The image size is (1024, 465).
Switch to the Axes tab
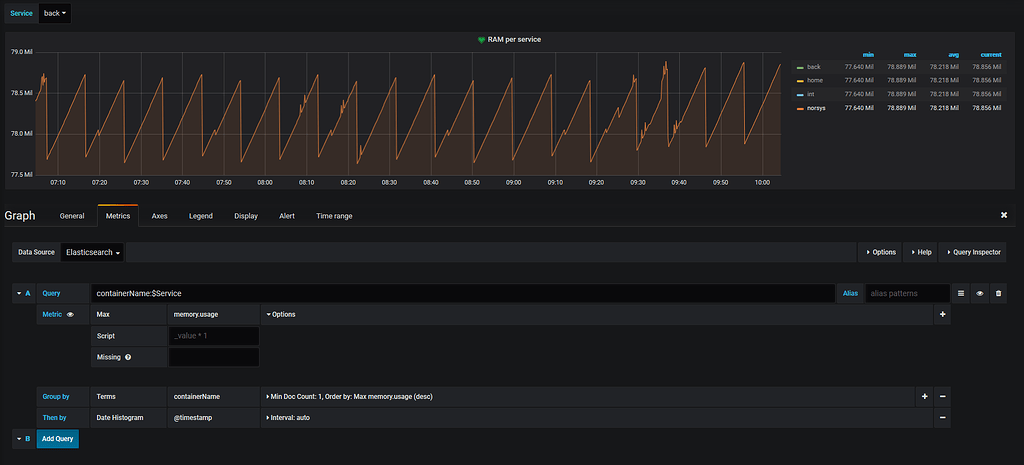(159, 215)
